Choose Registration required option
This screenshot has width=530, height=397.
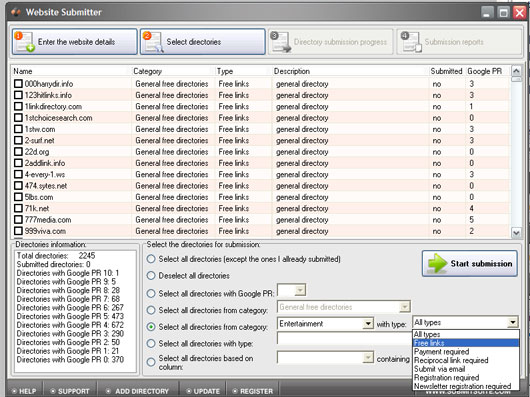(466, 377)
